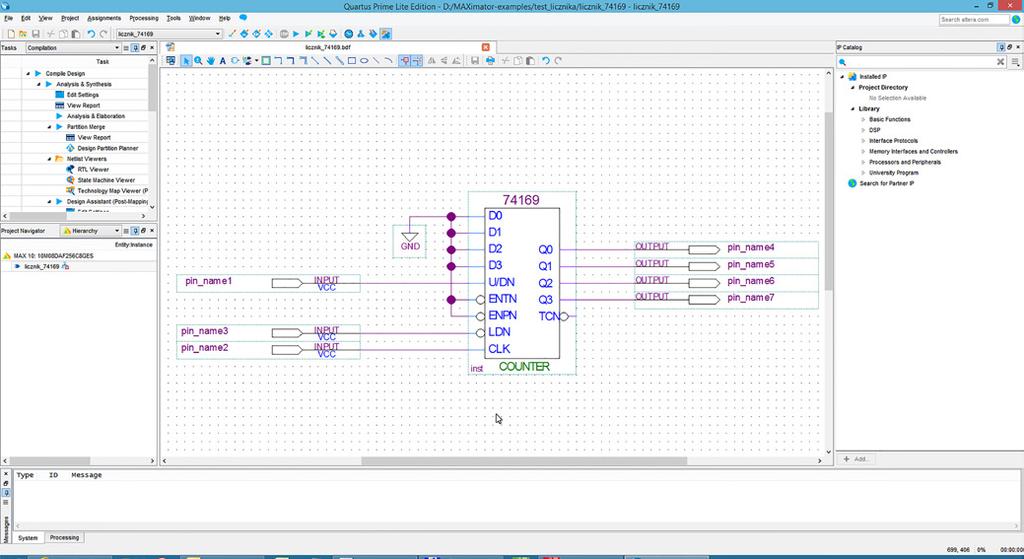Open the Tasks Compilation dropdown
Viewport: 1024px width, 559px height.
[73, 48]
